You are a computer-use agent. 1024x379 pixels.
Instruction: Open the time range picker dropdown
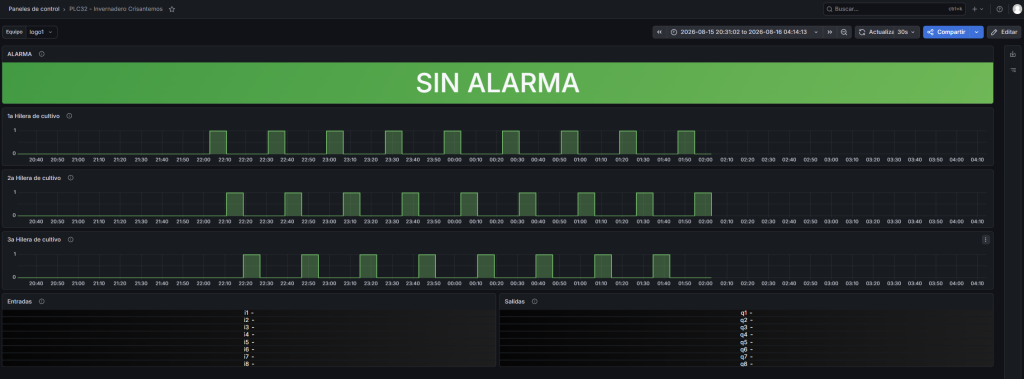click(x=745, y=32)
